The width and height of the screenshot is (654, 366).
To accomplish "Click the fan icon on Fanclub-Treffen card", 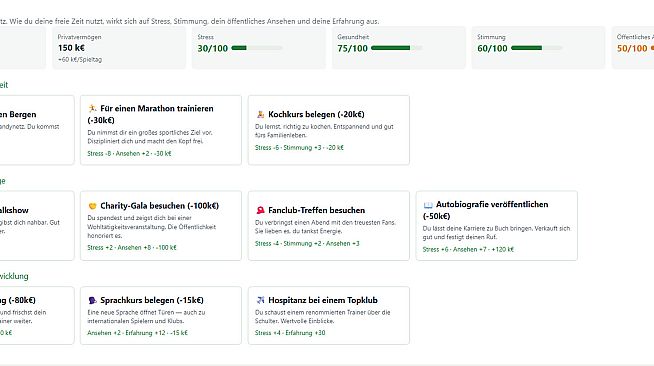I will coord(260,211).
